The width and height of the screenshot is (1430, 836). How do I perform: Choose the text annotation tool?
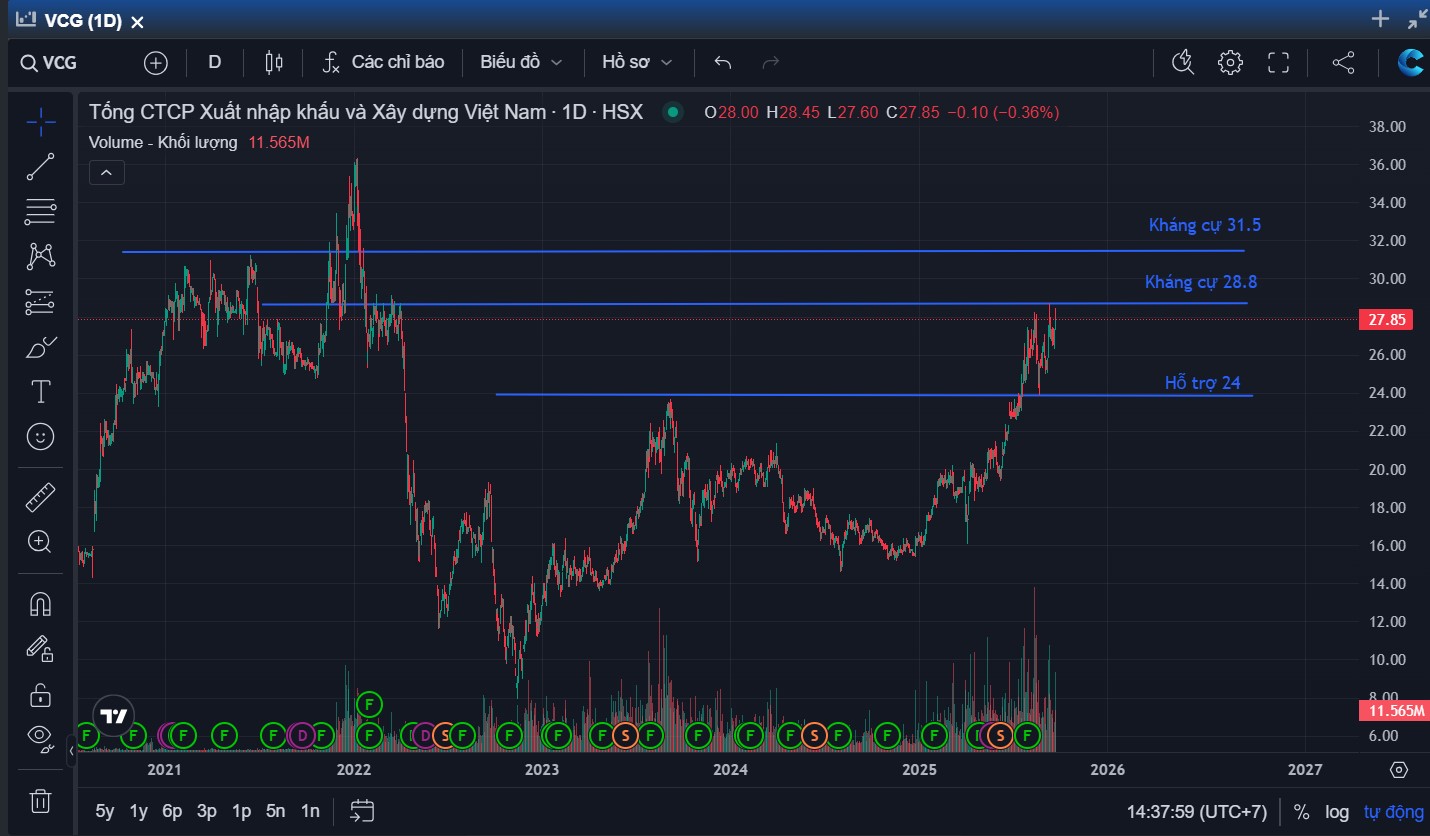click(40, 391)
